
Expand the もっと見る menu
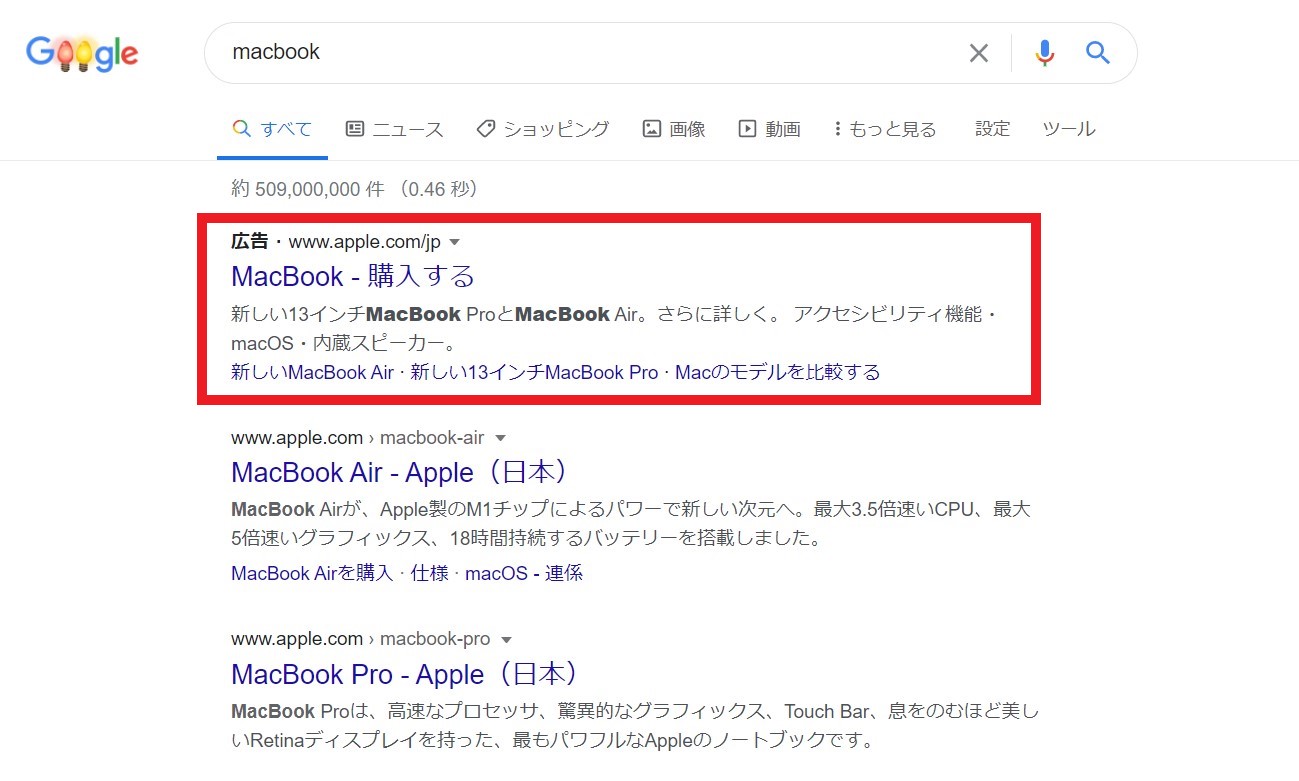pos(885,129)
